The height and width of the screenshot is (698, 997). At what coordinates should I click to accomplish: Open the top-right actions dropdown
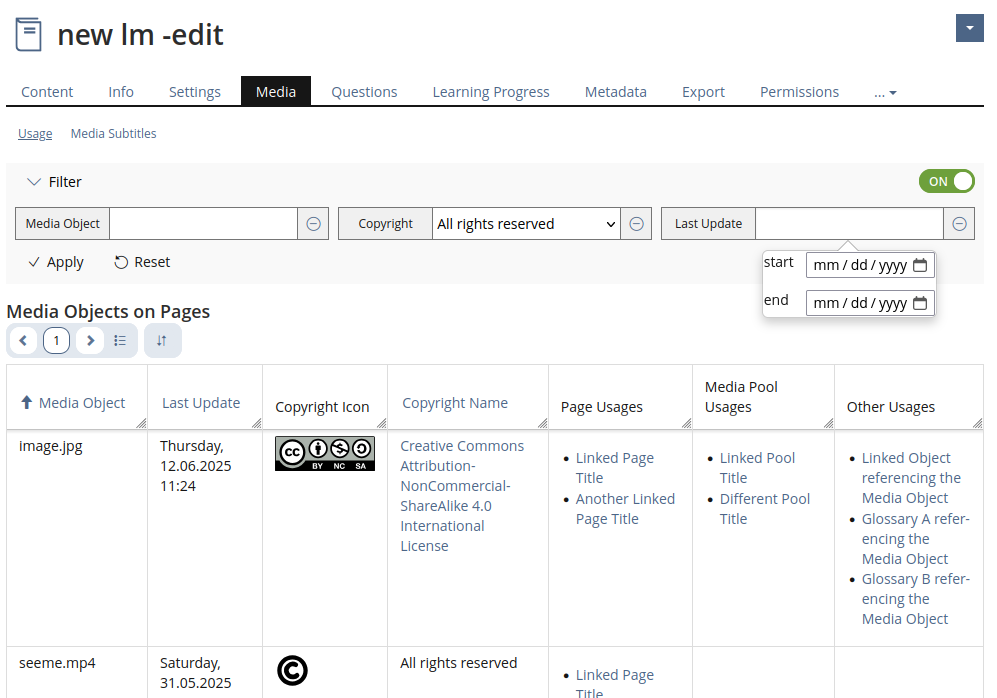click(x=969, y=28)
